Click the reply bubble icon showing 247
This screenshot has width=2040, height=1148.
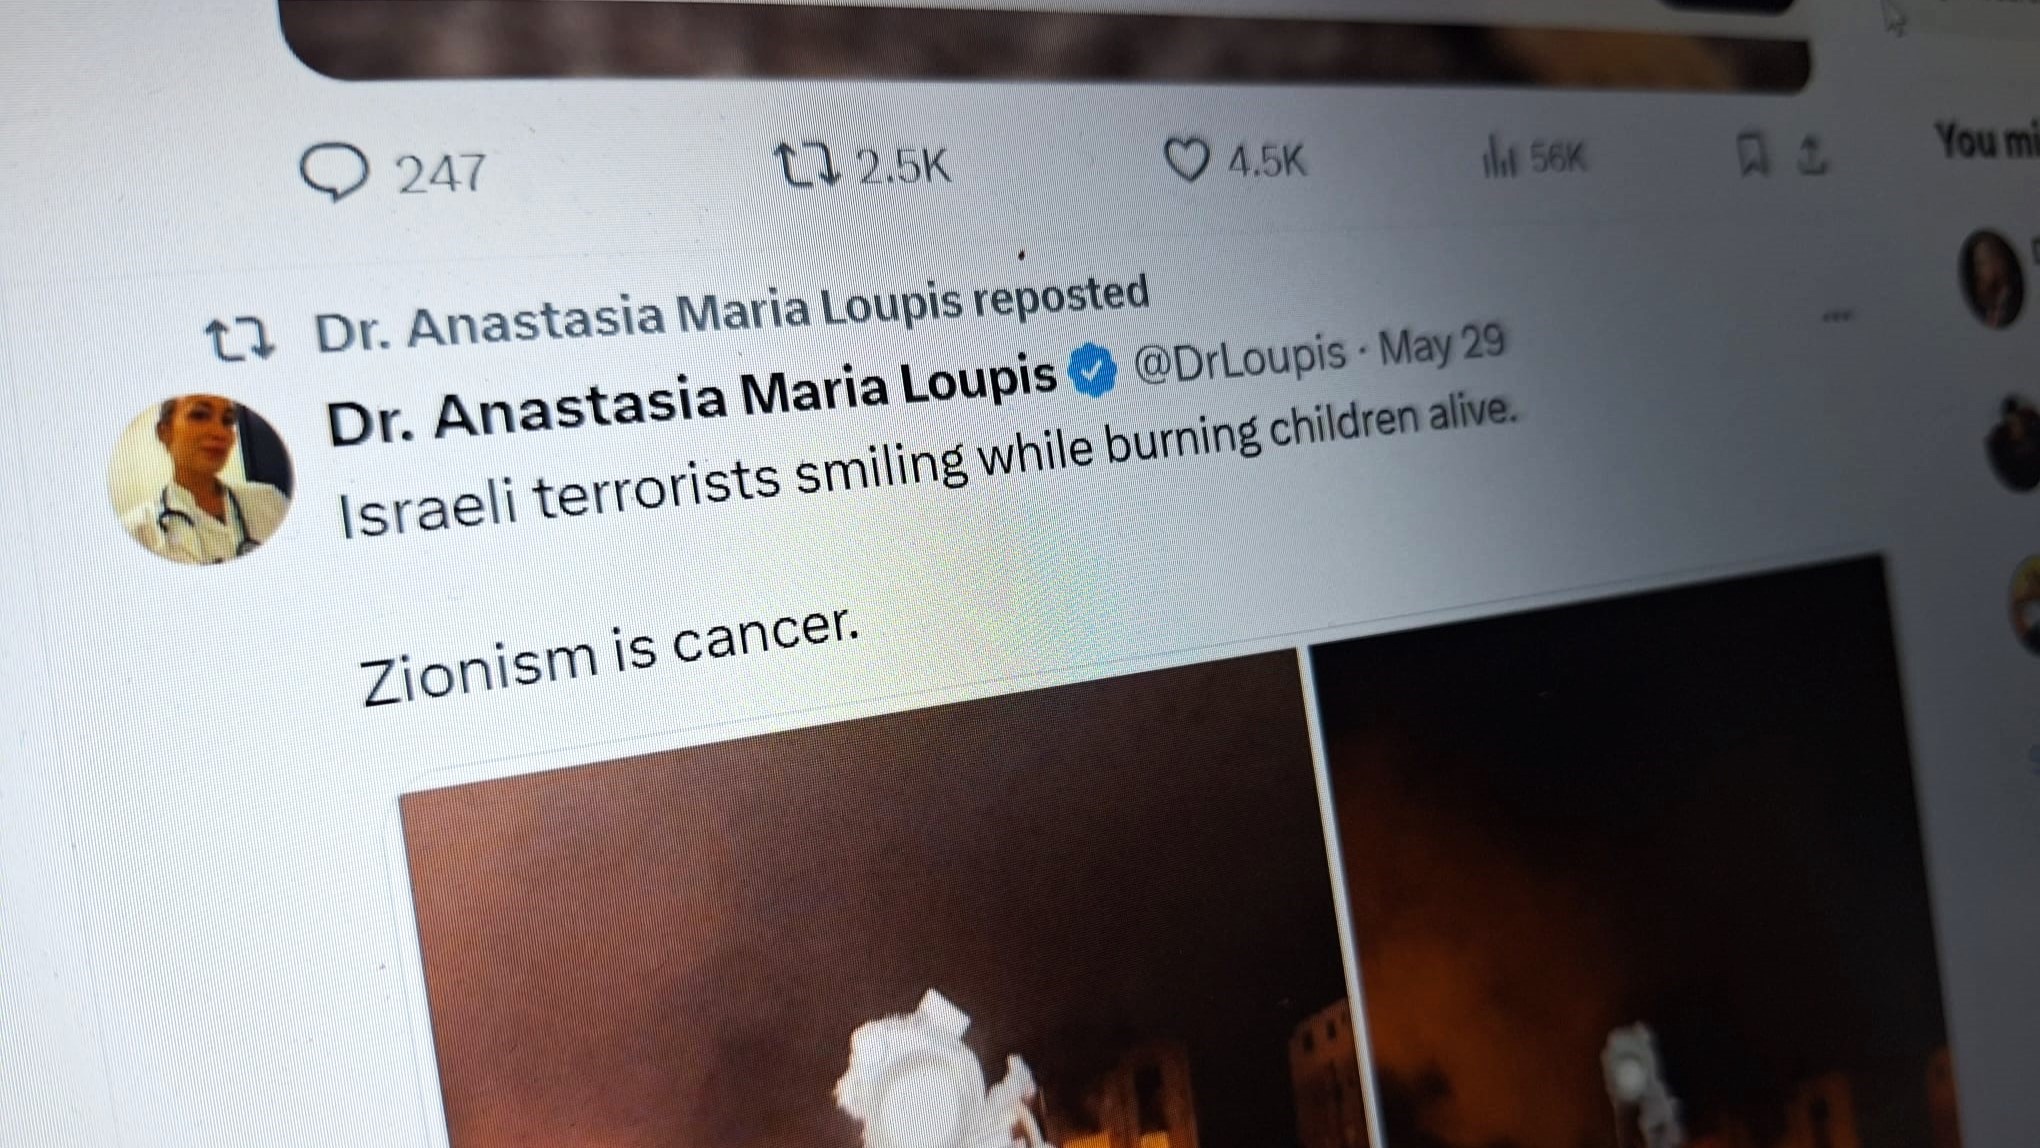click(x=335, y=171)
